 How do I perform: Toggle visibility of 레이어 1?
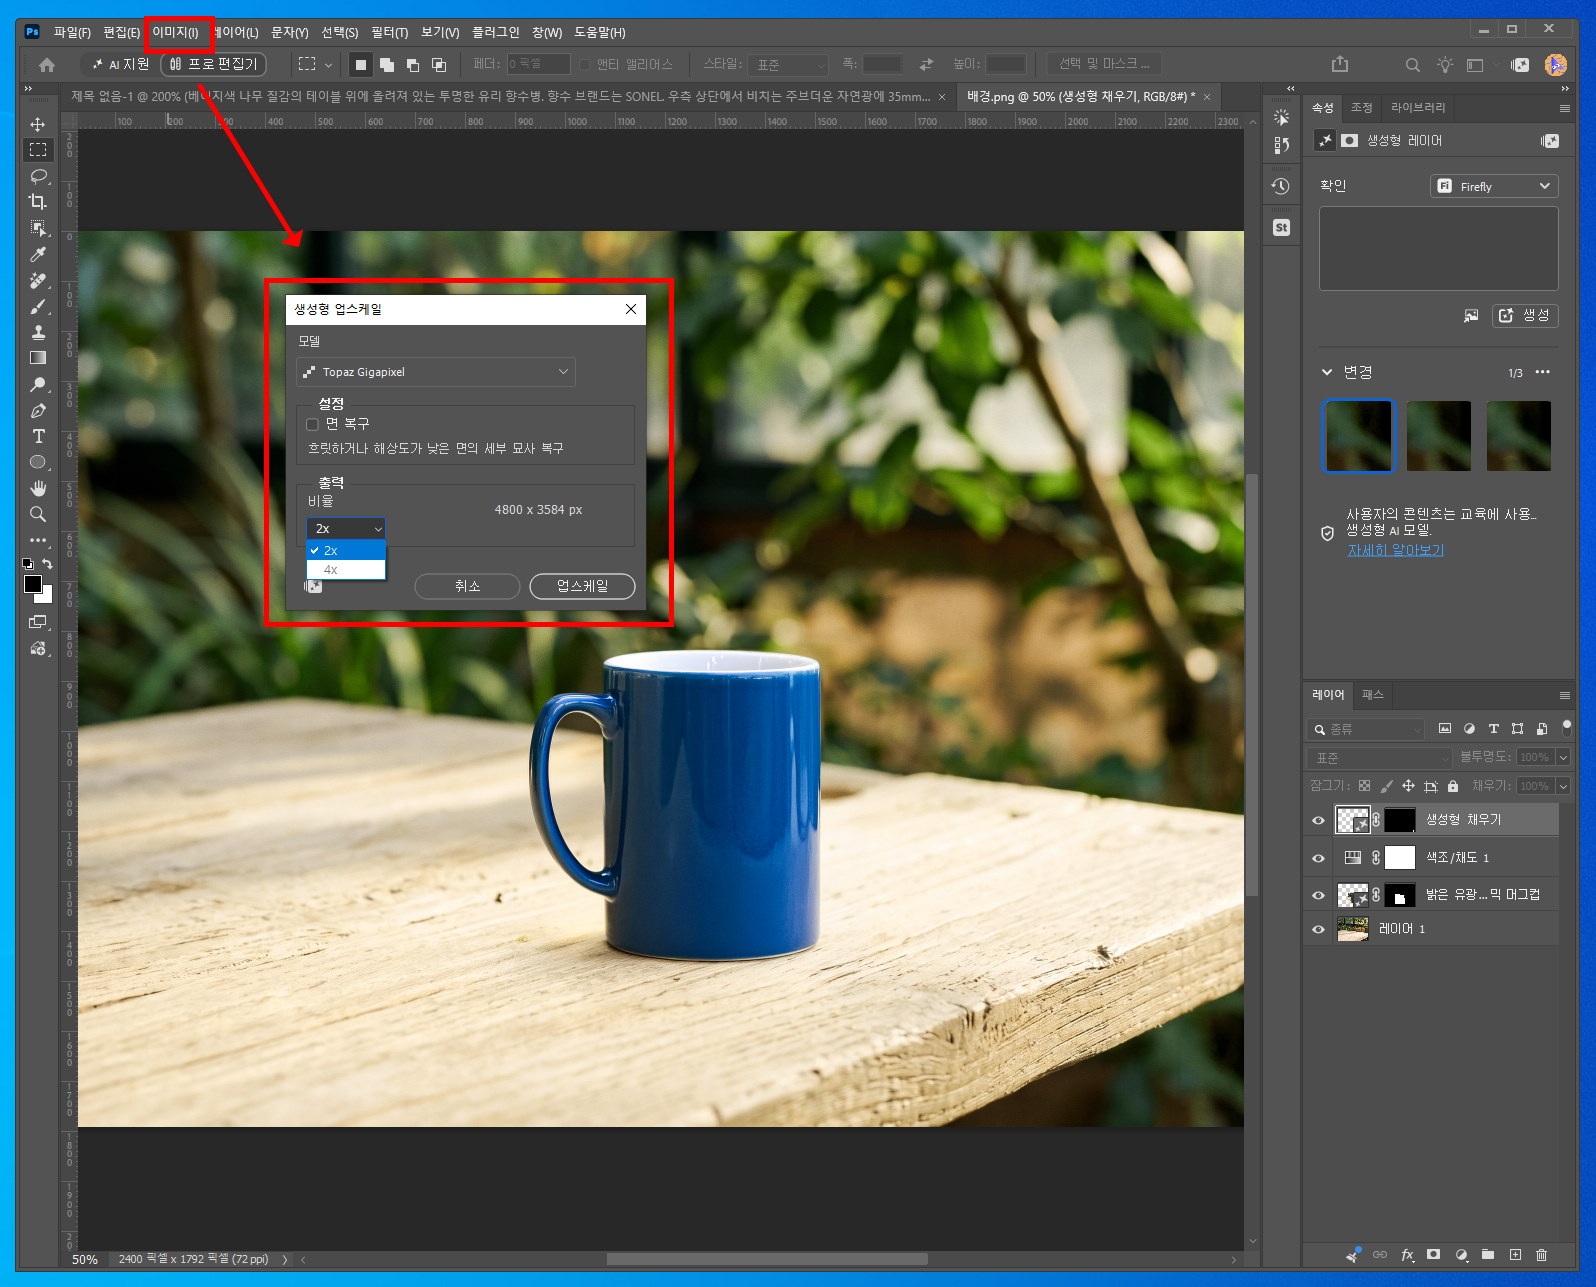coord(1318,929)
